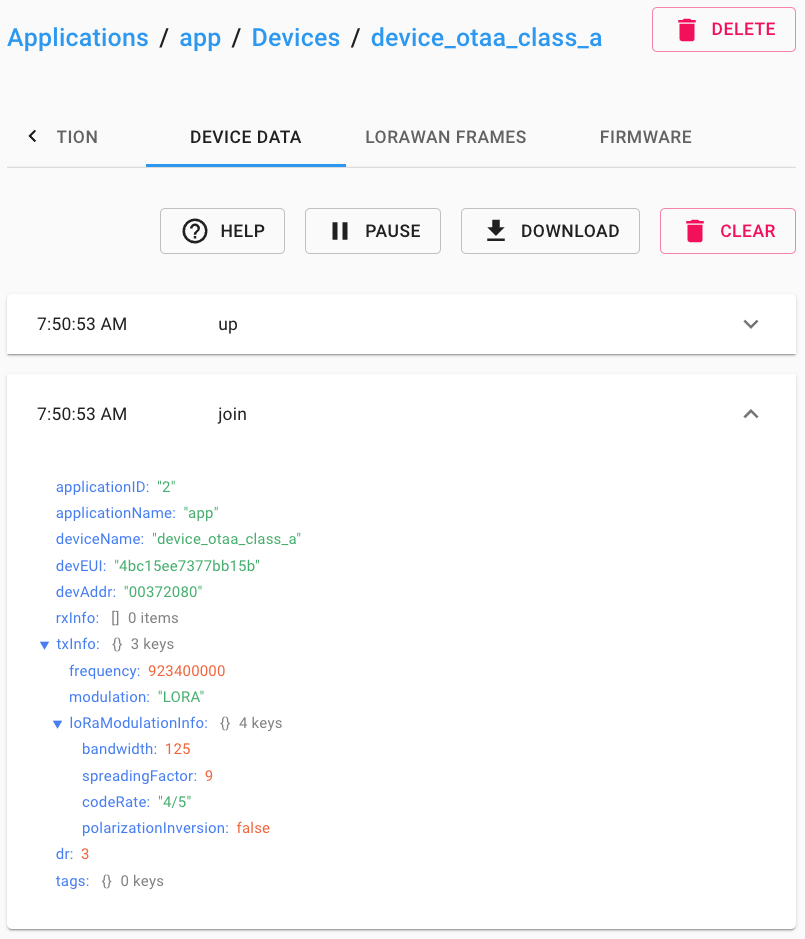Navigate to the Devices breadcrumb link
The height and width of the screenshot is (939, 805).
point(295,38)
